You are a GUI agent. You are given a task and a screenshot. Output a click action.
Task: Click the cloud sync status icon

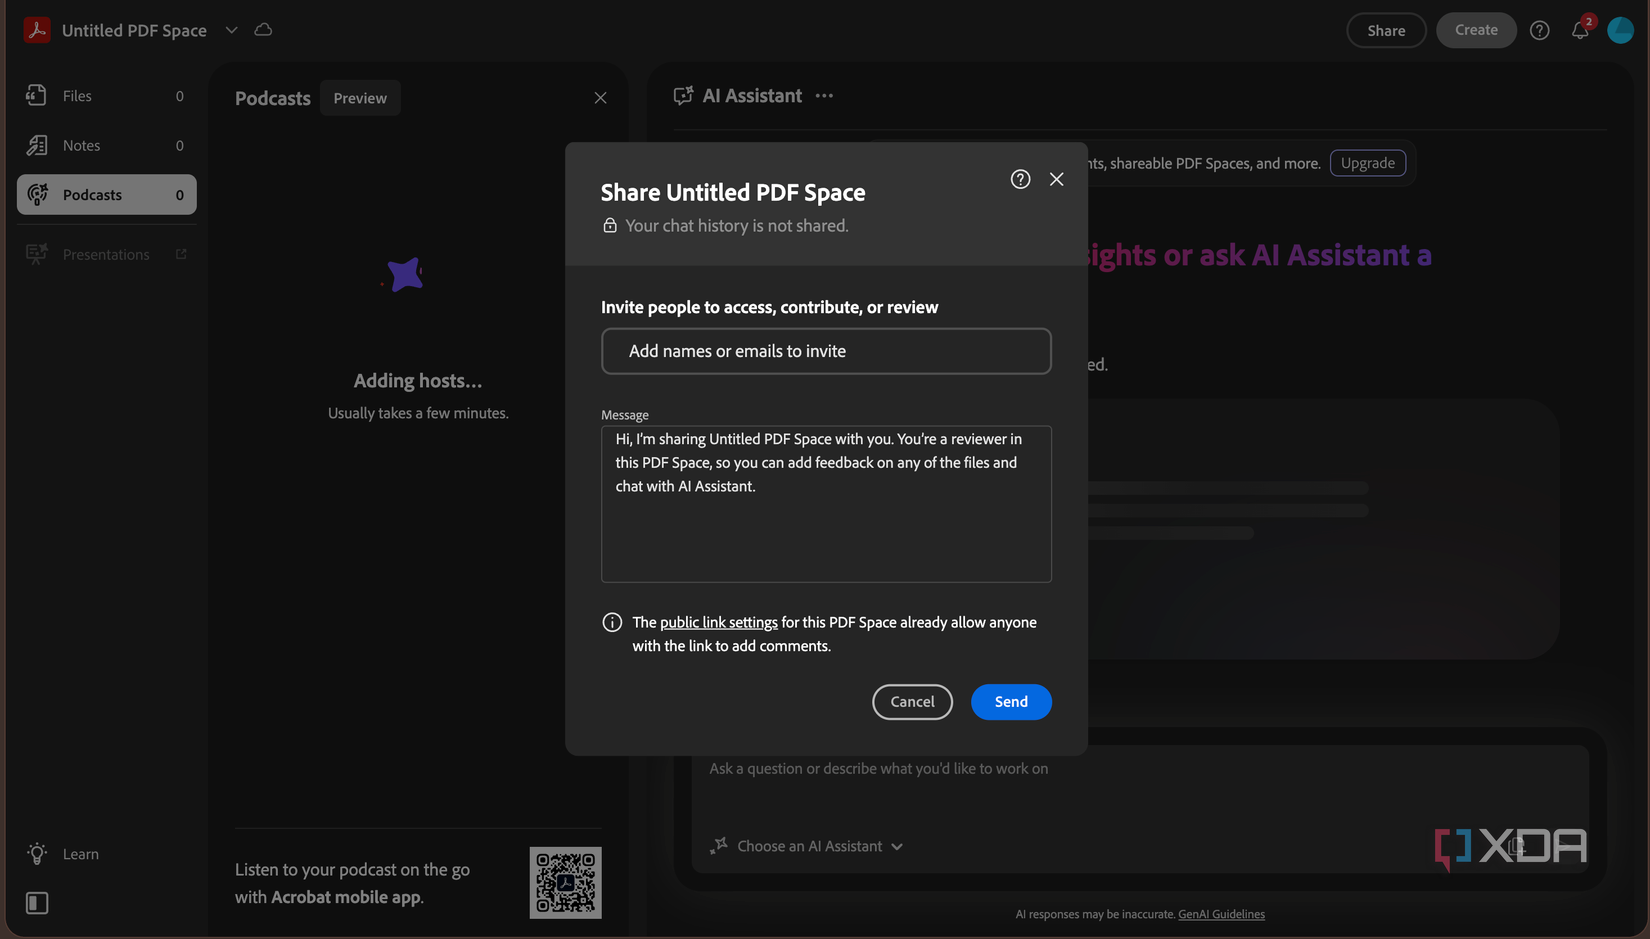point(263,30)
